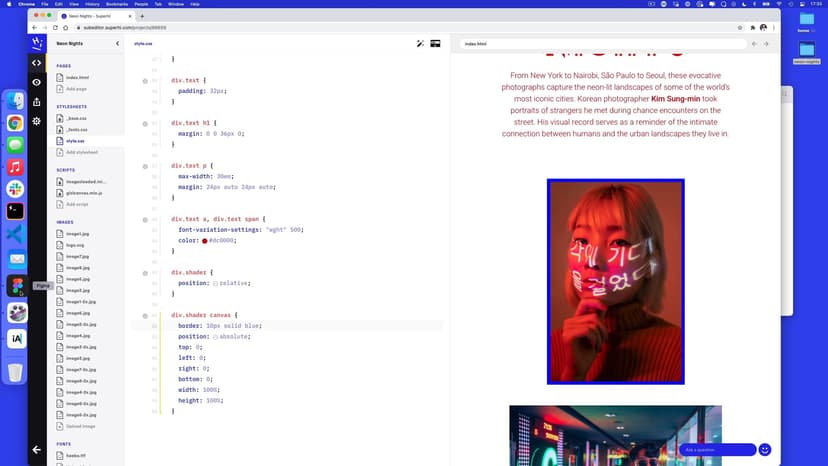This screenshot has width=828, height=466.
Task: Click the red #dc0000 color swatch
Action: click(205, 241)
